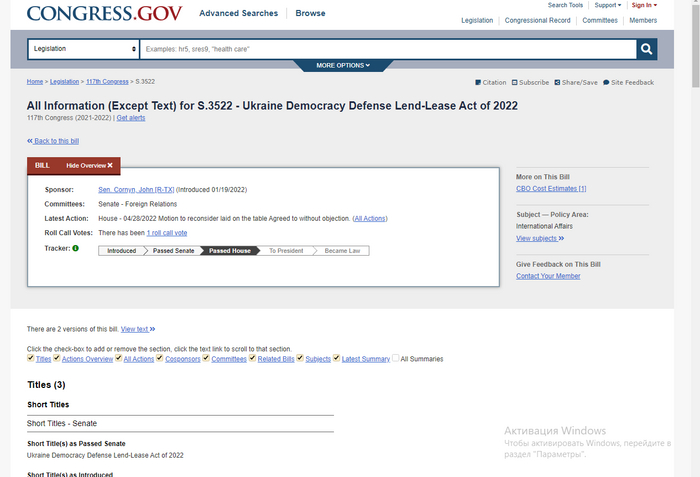Click the search input field

(388, 49)
